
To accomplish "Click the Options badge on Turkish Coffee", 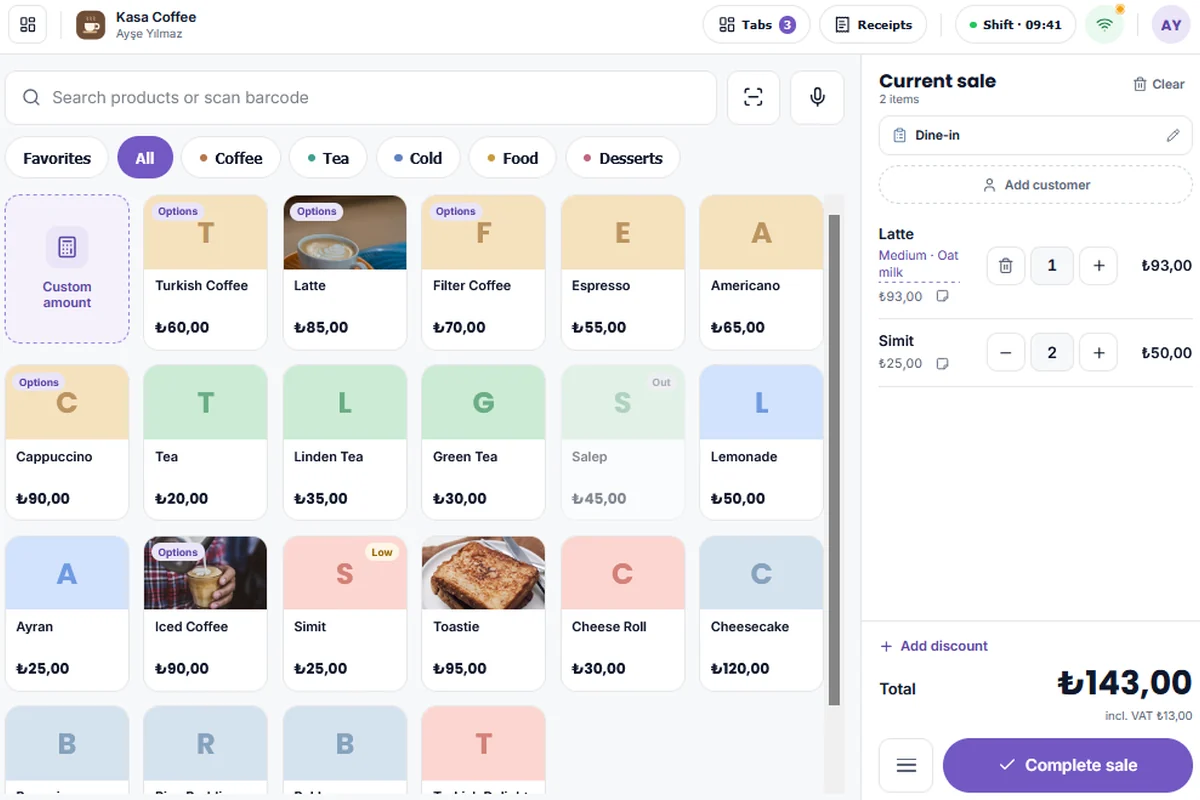I will click(x=178, y=211).
